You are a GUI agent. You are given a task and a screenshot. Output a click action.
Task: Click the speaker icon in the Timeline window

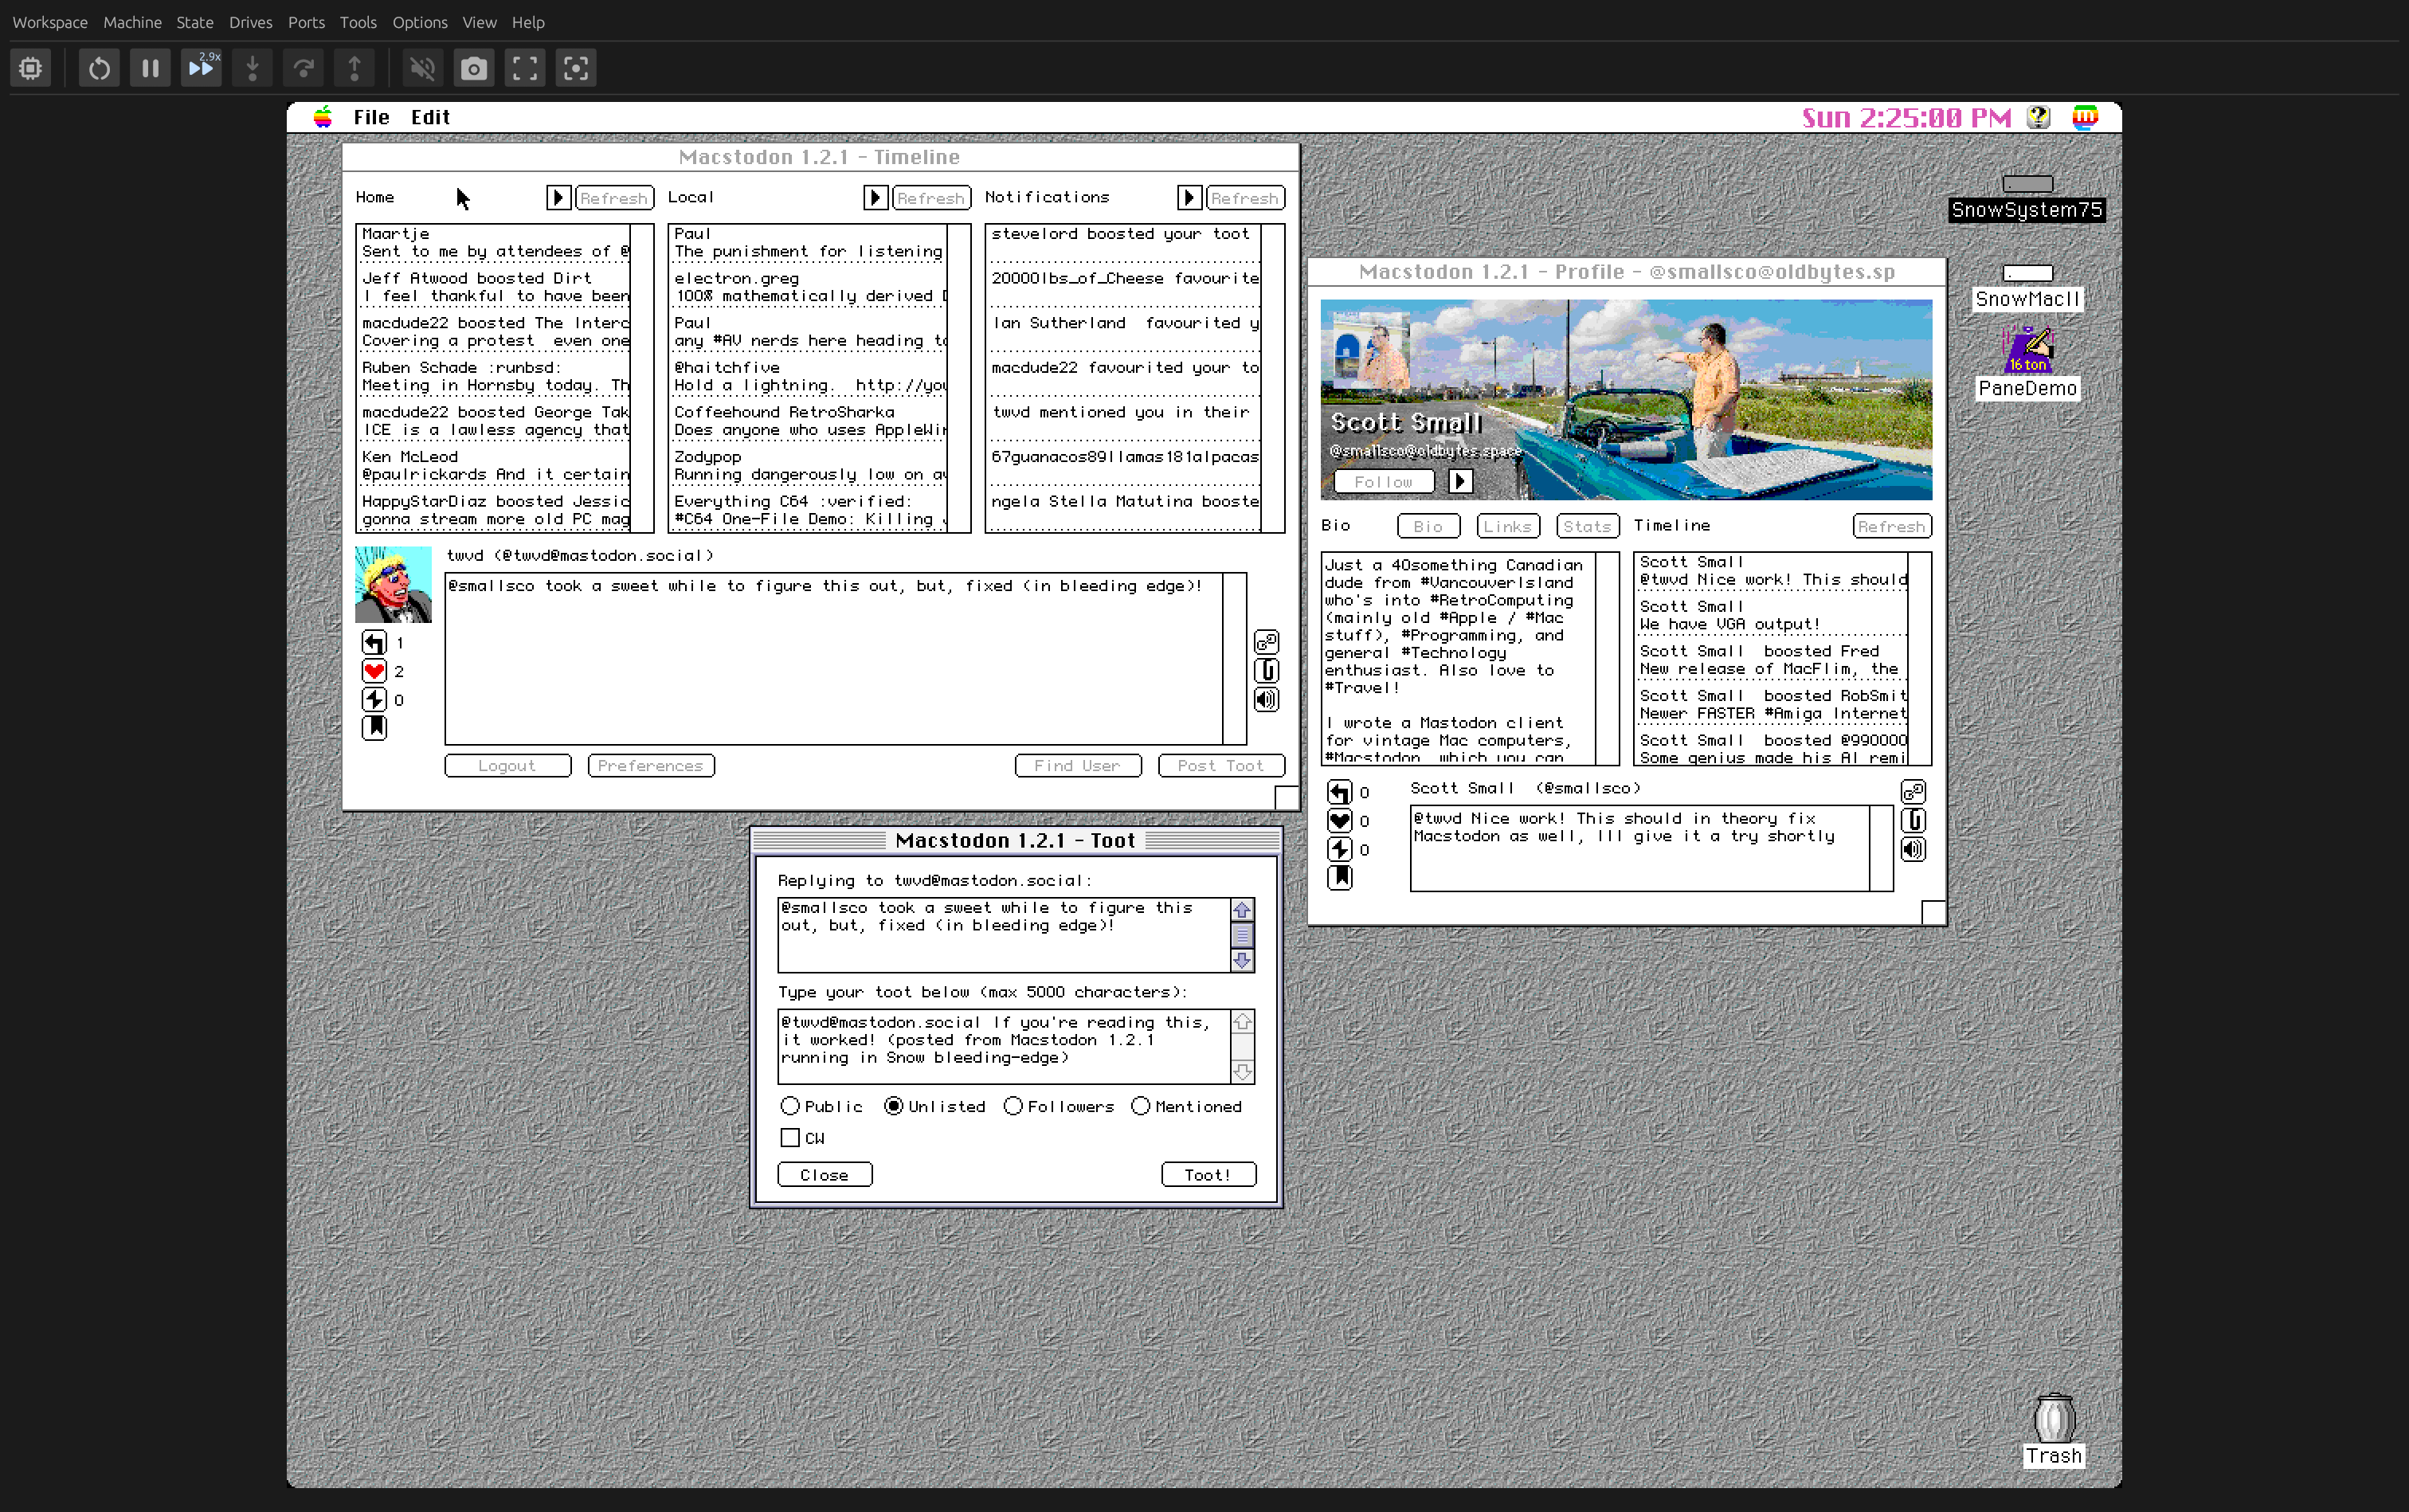[x=1266, y=700]
